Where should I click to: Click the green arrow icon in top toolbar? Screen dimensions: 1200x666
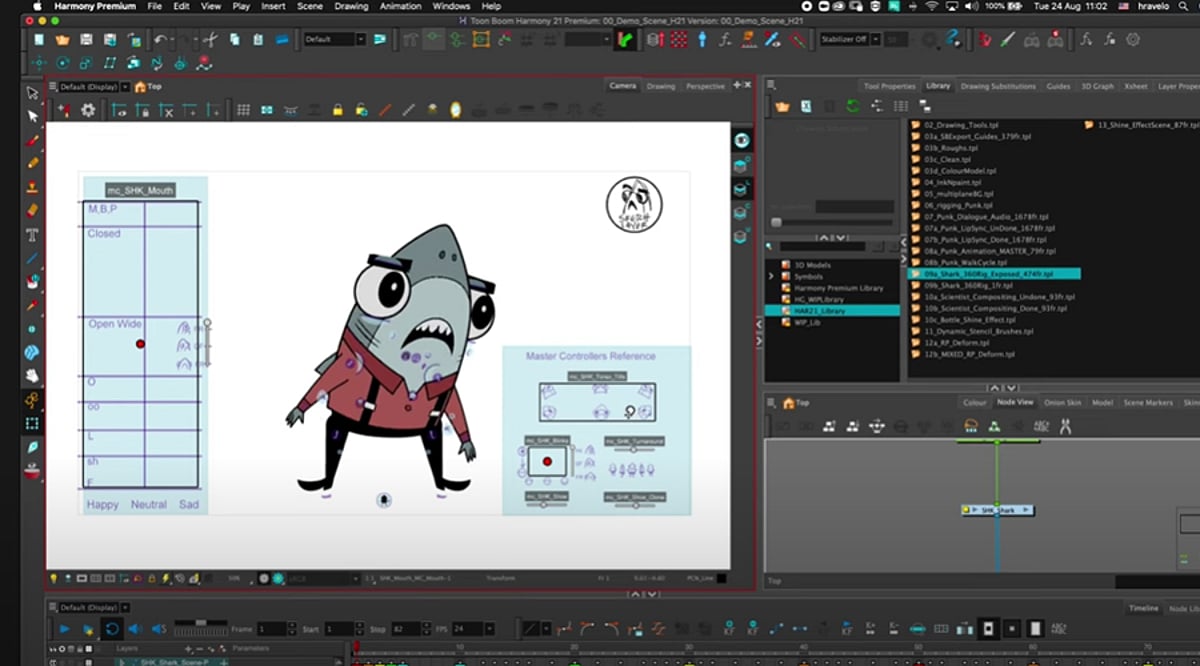tap(626, 40)
